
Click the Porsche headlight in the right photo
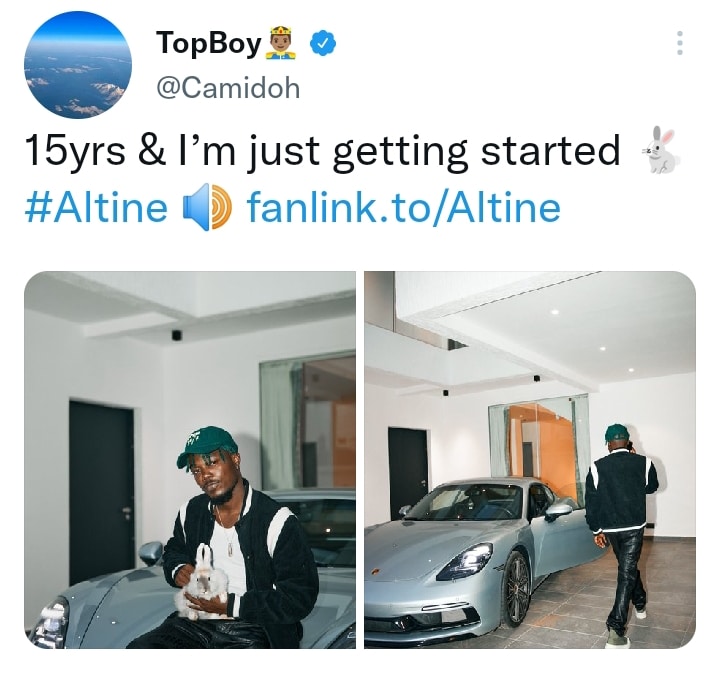coord(465,561)
